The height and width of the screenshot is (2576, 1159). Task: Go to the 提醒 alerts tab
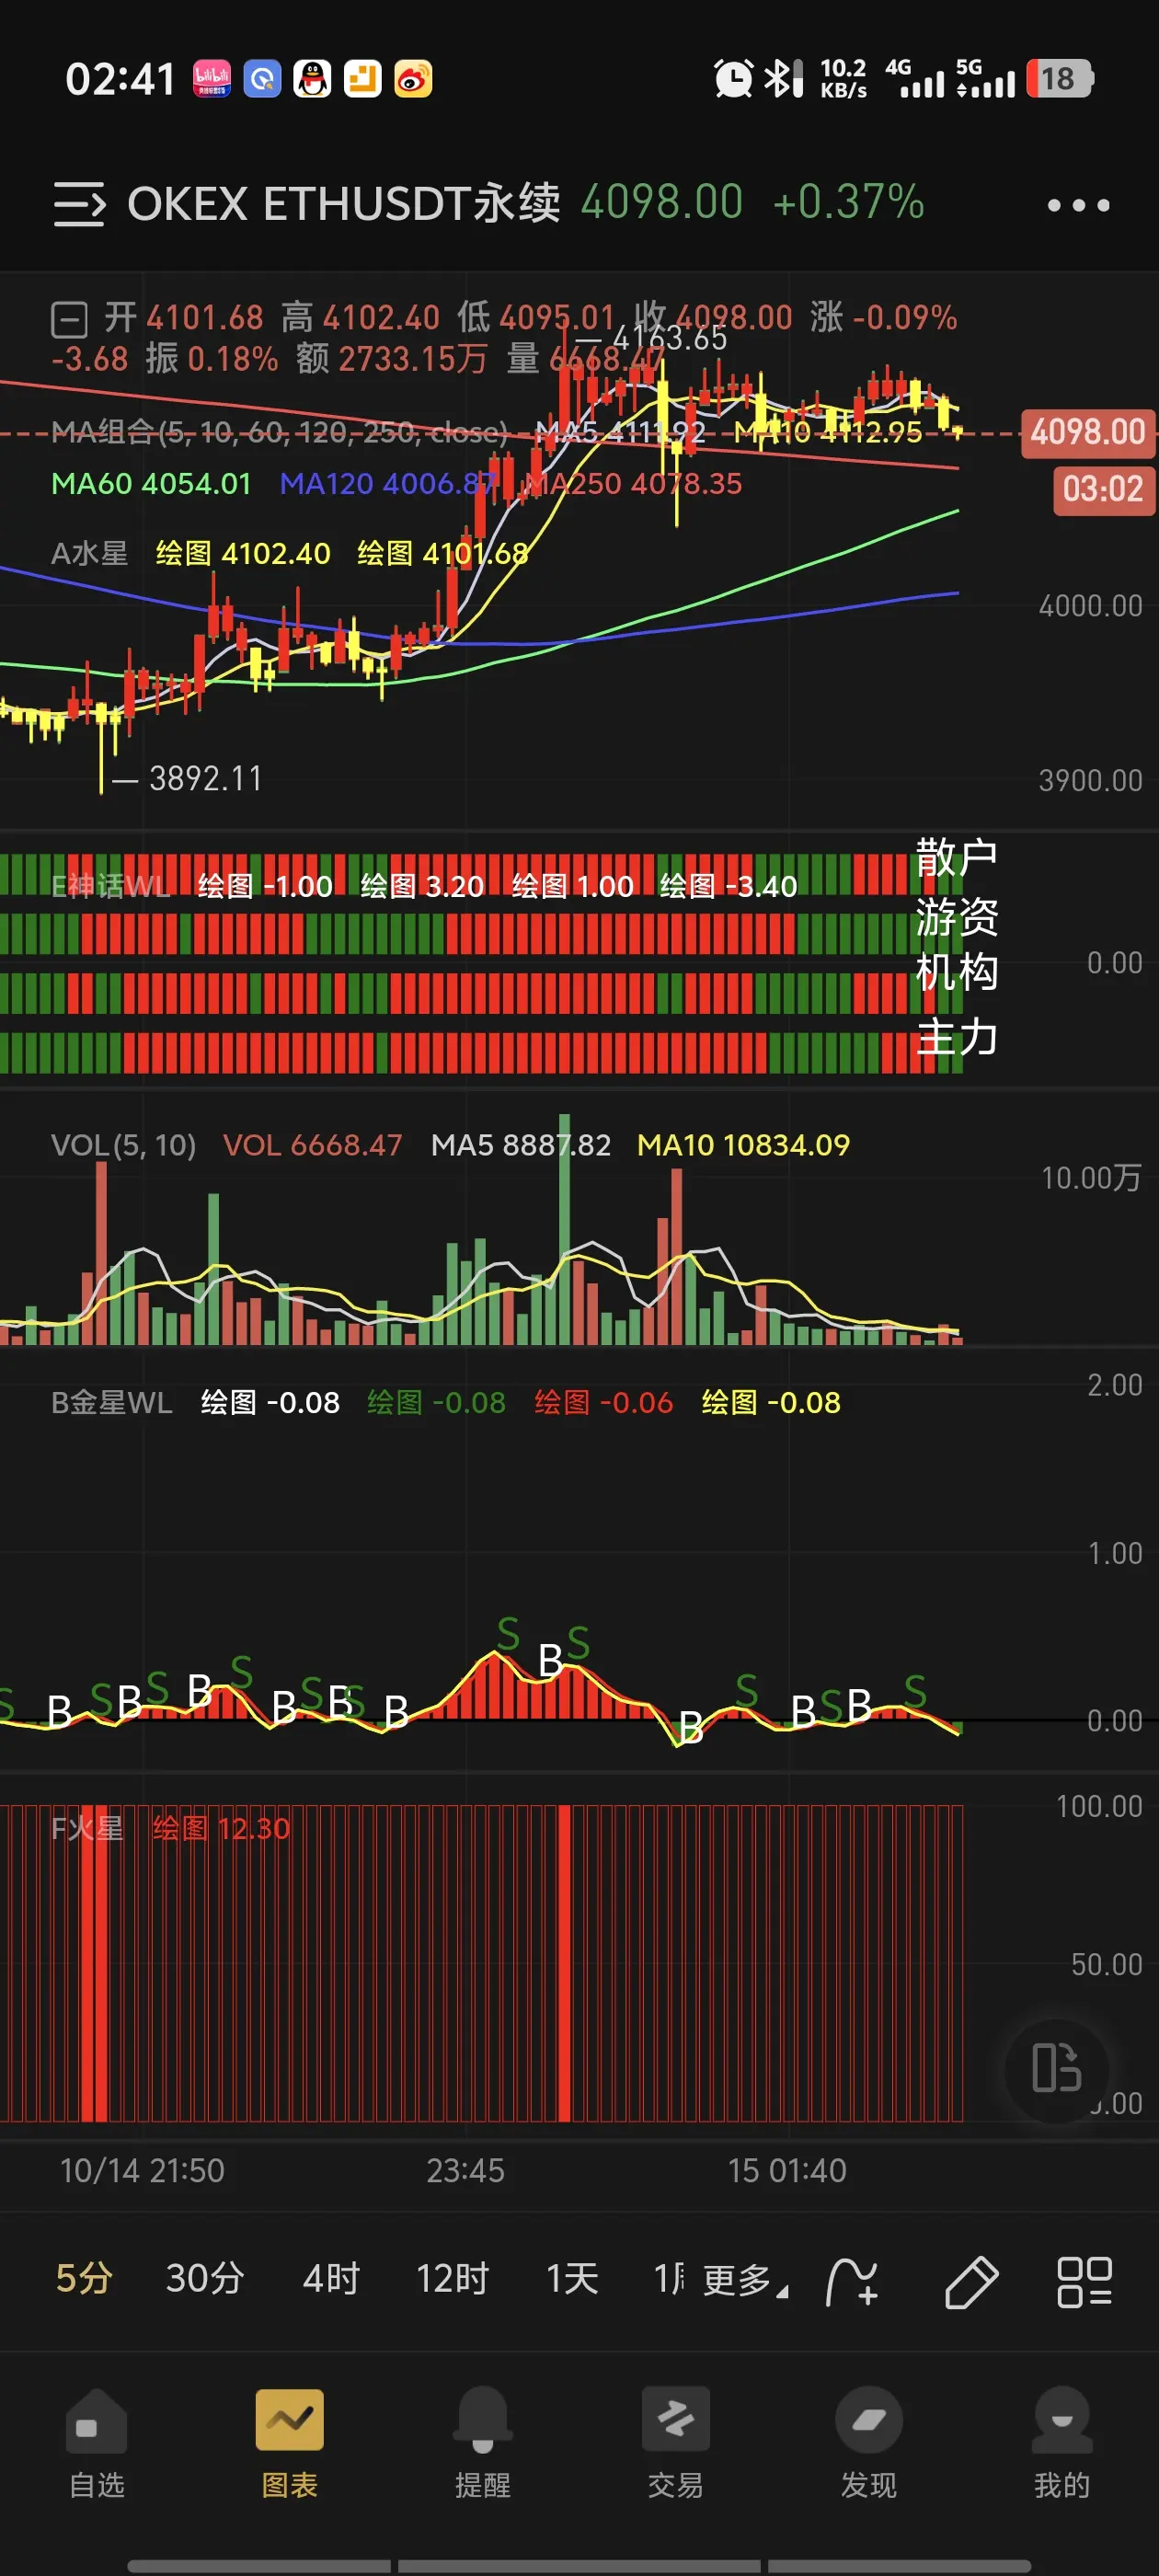click(483, 2446)
